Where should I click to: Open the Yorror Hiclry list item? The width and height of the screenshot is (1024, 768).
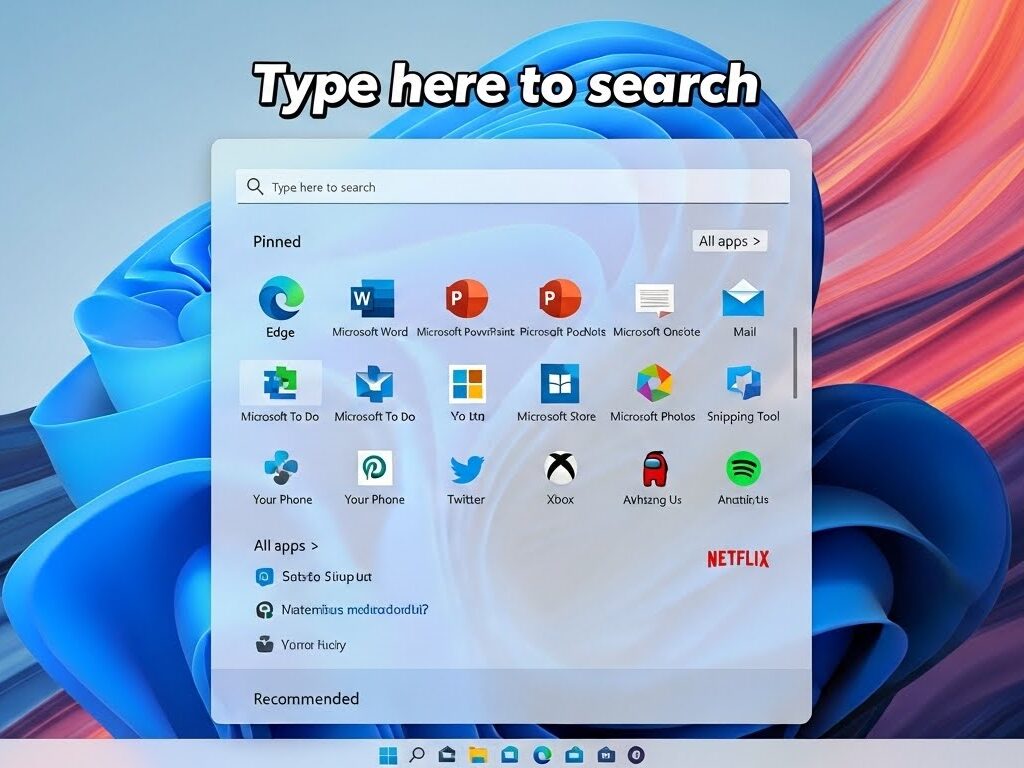[x=300, y=645]
